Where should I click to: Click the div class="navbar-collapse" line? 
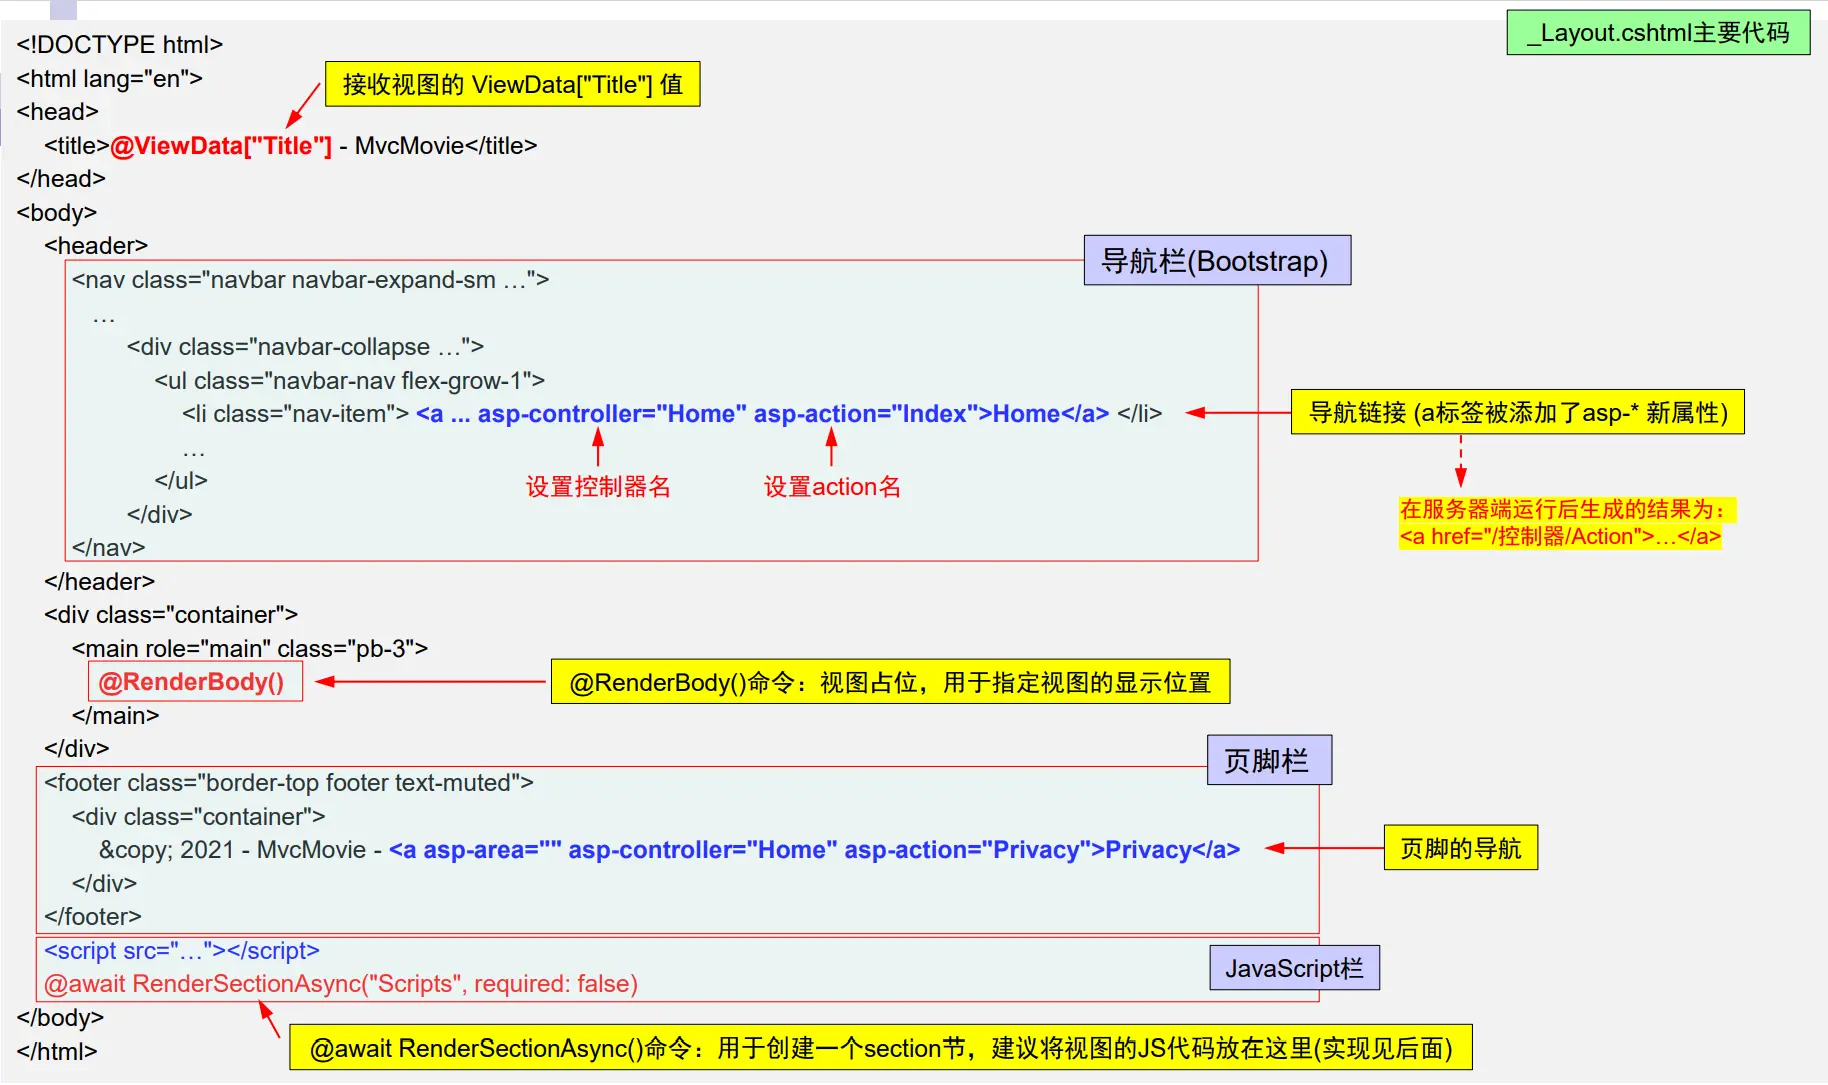(x=305, y=347)
